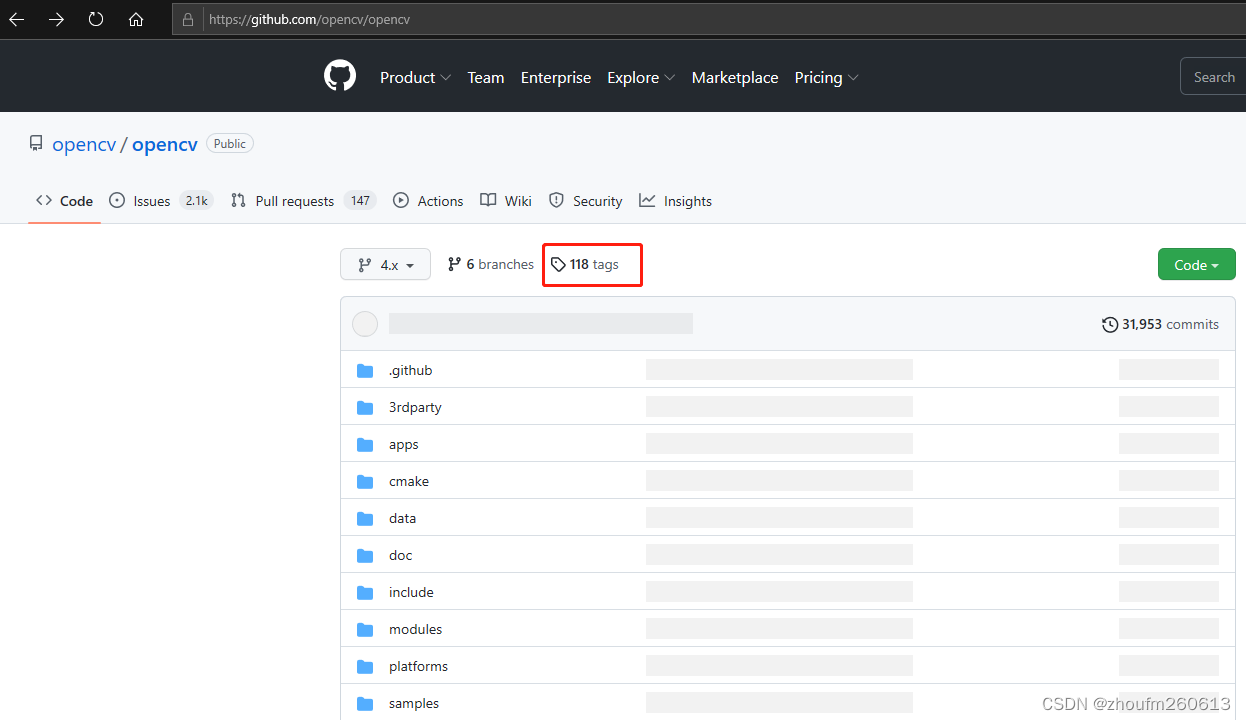Open the Team page link

486,77
